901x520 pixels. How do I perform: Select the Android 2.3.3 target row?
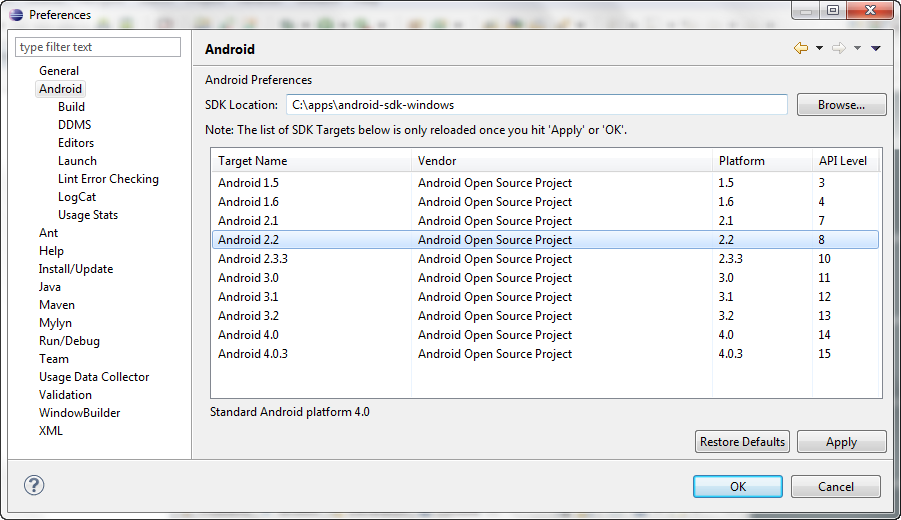point(545,259)
